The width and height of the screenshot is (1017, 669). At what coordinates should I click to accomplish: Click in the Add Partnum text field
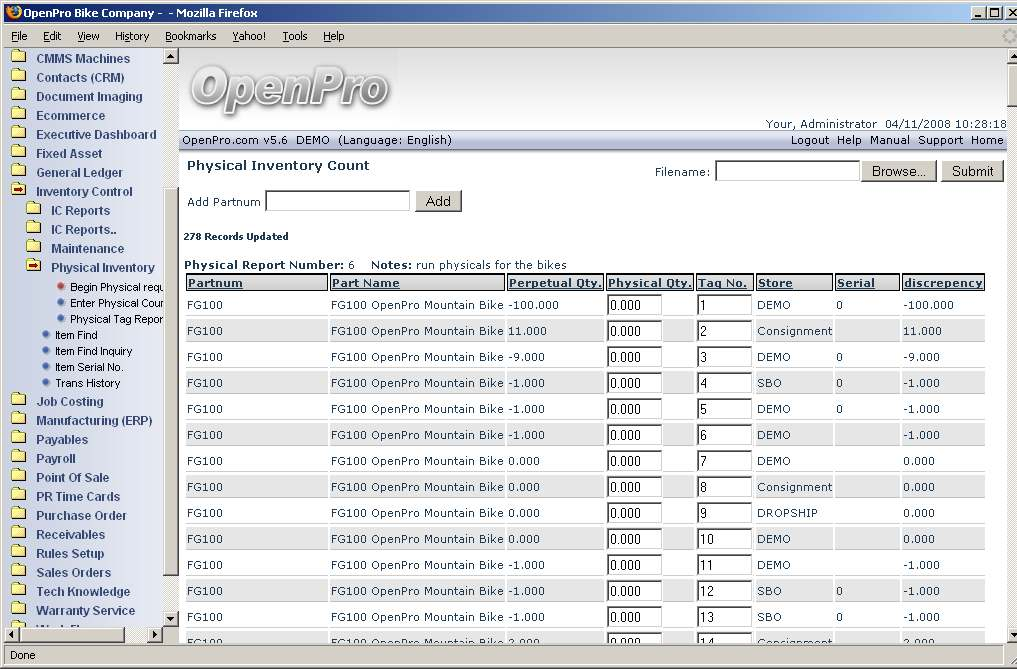coord(337,201)
